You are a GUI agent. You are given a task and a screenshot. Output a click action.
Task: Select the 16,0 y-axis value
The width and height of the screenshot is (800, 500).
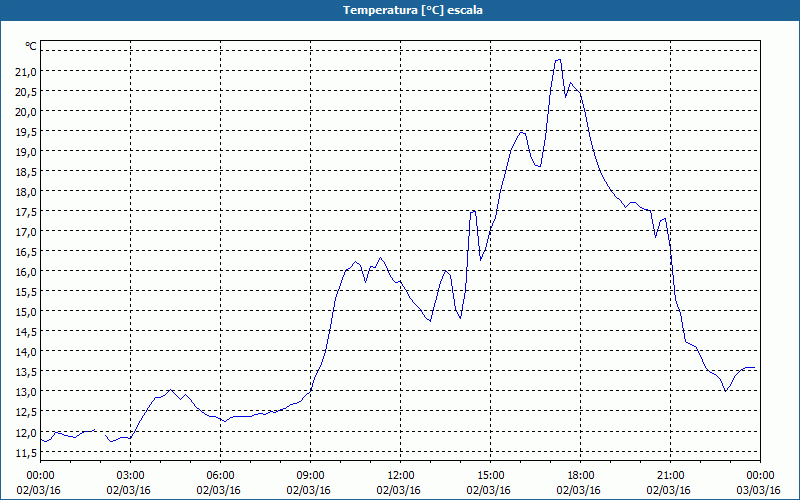point(26,272)
